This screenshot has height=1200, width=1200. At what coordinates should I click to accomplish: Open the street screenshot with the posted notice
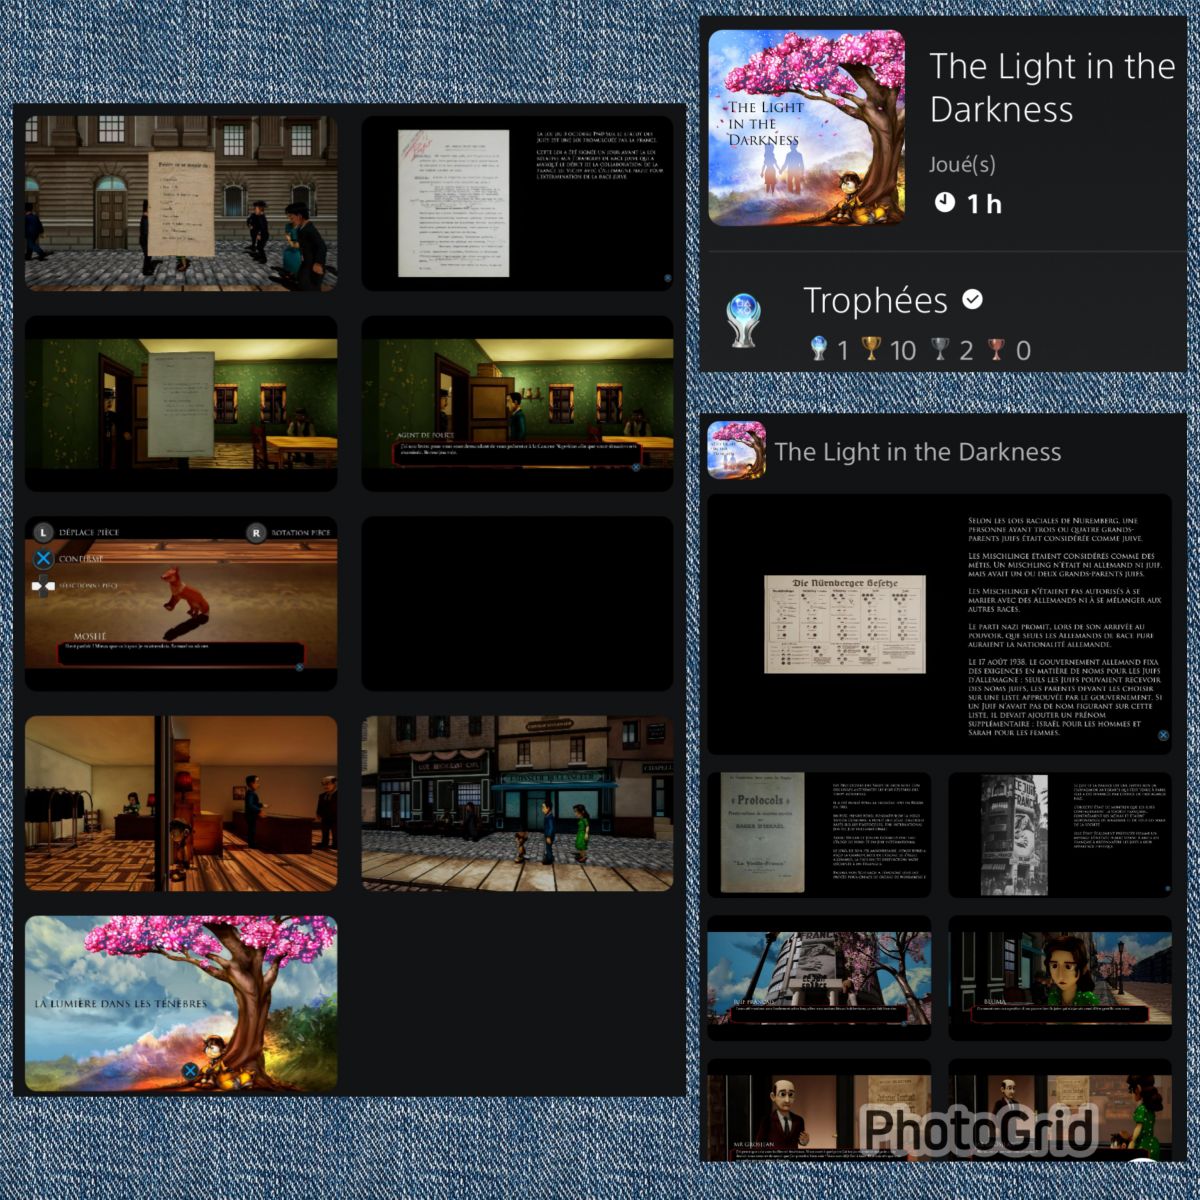181,203
